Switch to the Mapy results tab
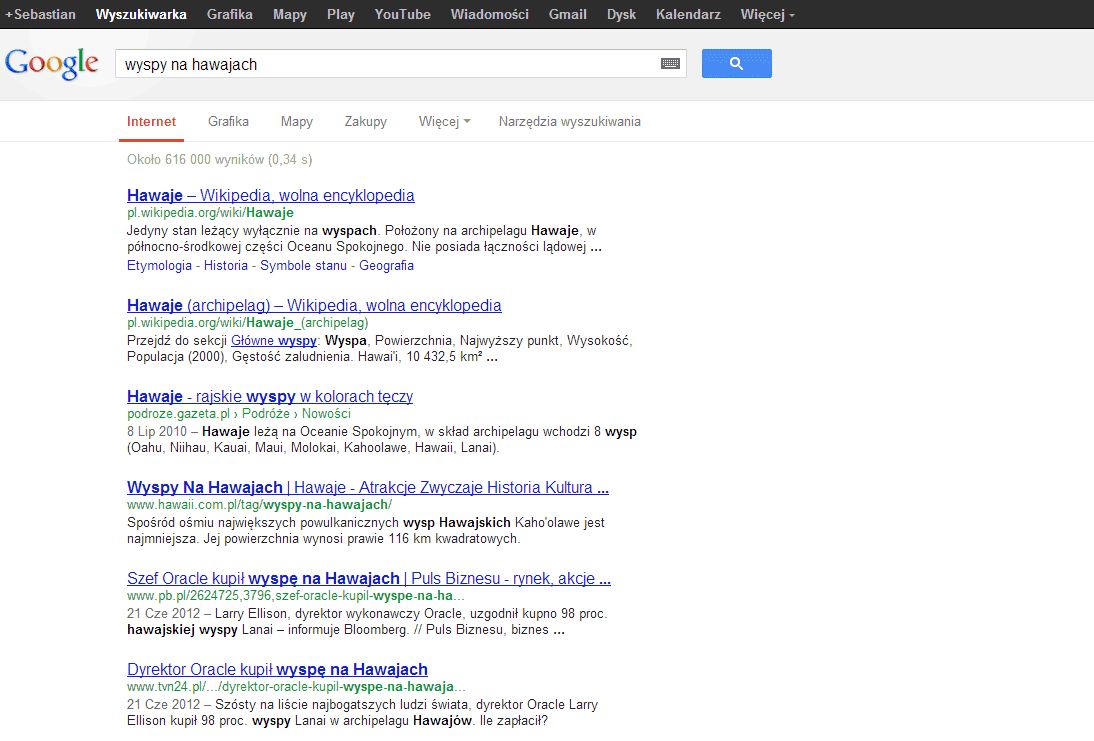The height and width of the screenshot is (741, 1094). click(296, 122)
